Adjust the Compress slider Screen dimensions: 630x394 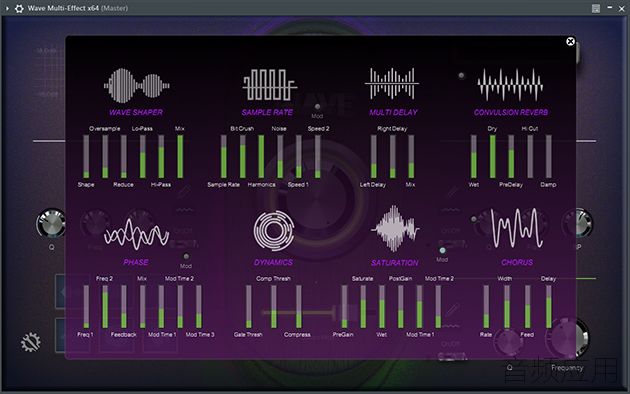pyautogui.click(x=299, y=306)
